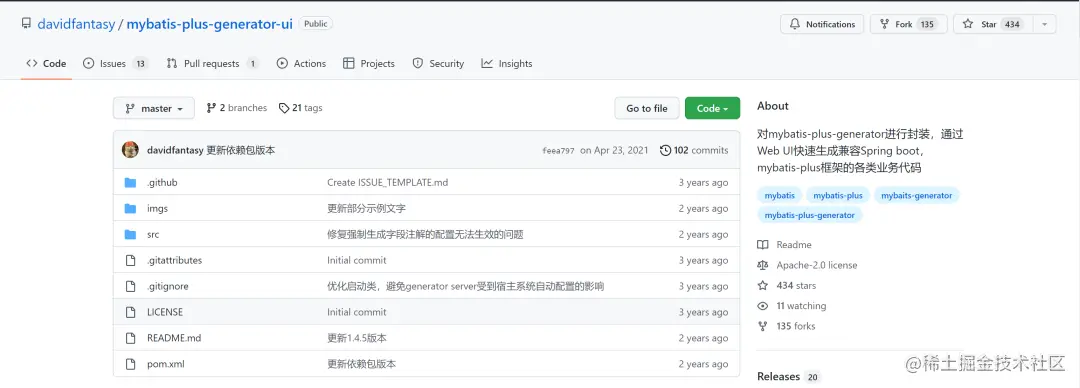Open the Projects tab
The width and height of the screenshot is (1080, 388).
pyautogui.click(x=369, y=63)
